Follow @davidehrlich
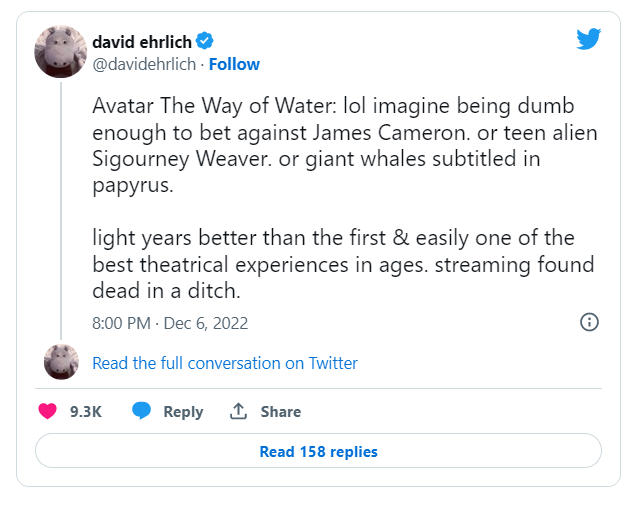Screen dimensions: 639x506 pos(234,64)
